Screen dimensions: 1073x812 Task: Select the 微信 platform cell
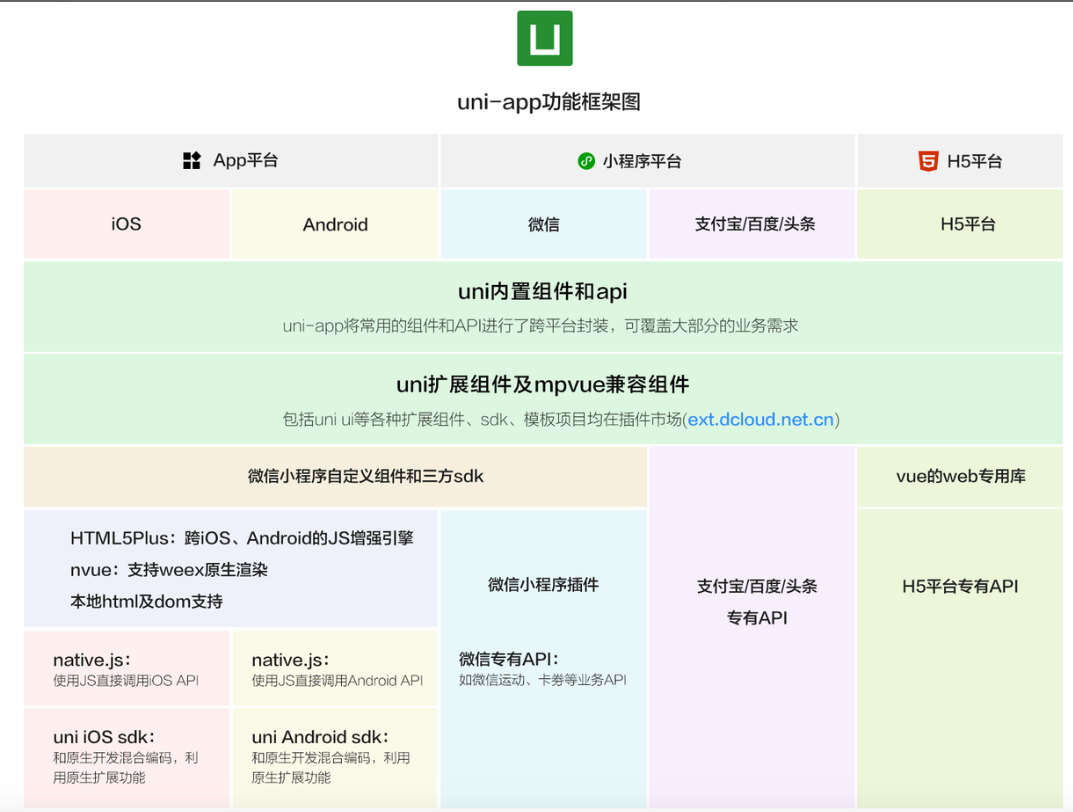click(543, 224)
